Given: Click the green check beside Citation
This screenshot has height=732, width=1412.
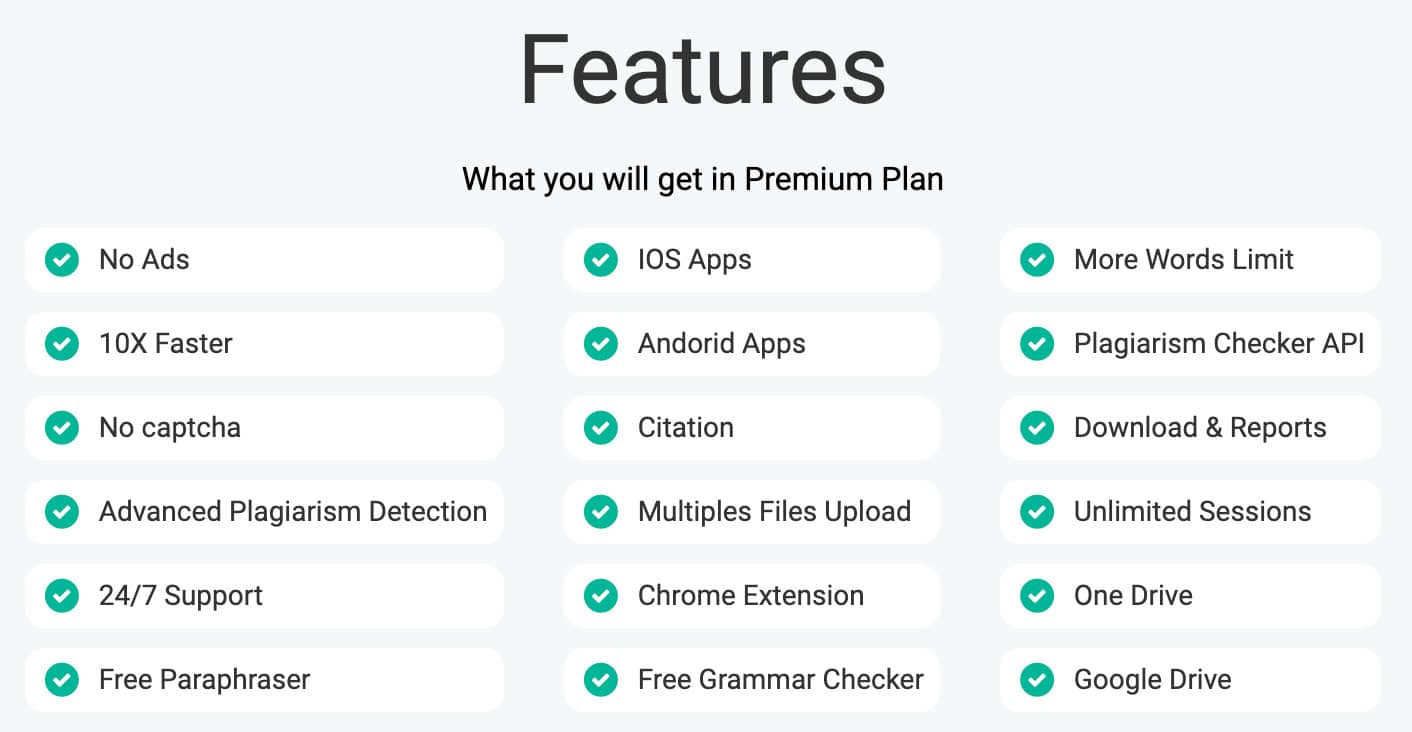Looking at the screenshot, I should click(x=601, y=428).
